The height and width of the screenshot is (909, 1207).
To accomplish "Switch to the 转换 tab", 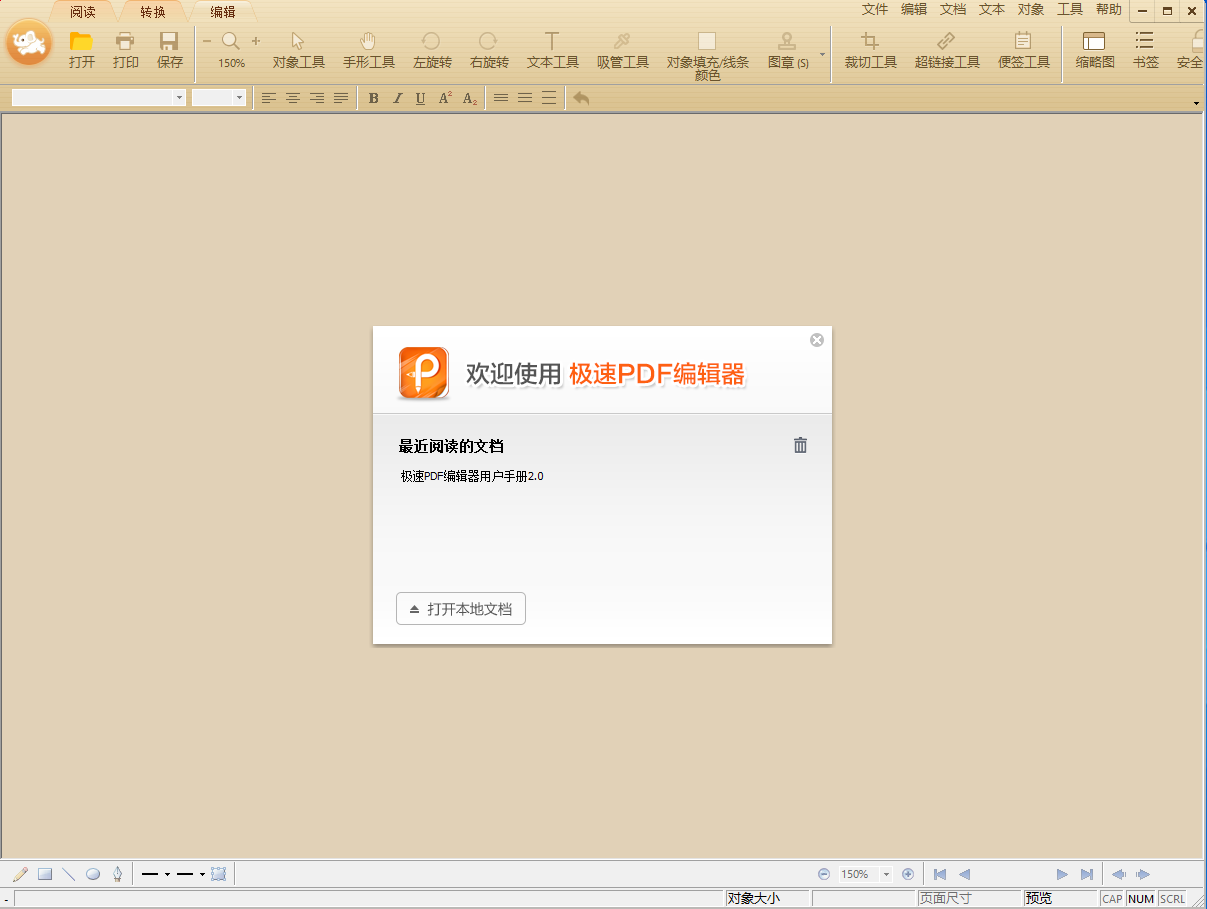I will point(153,12).
